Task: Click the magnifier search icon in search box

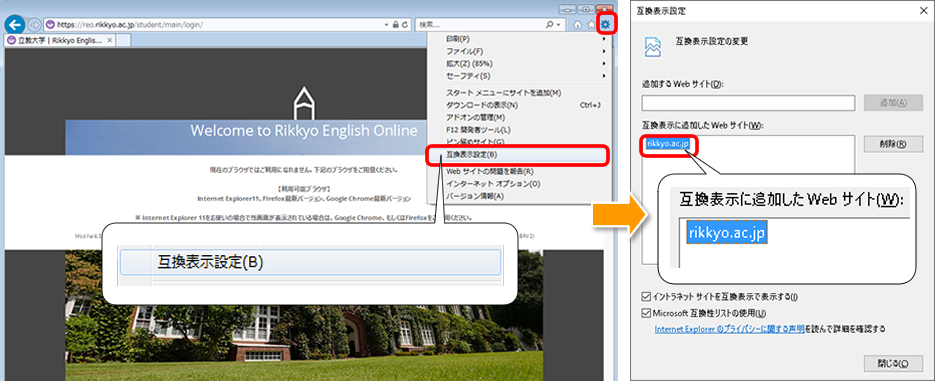Action: coord(549,24)
